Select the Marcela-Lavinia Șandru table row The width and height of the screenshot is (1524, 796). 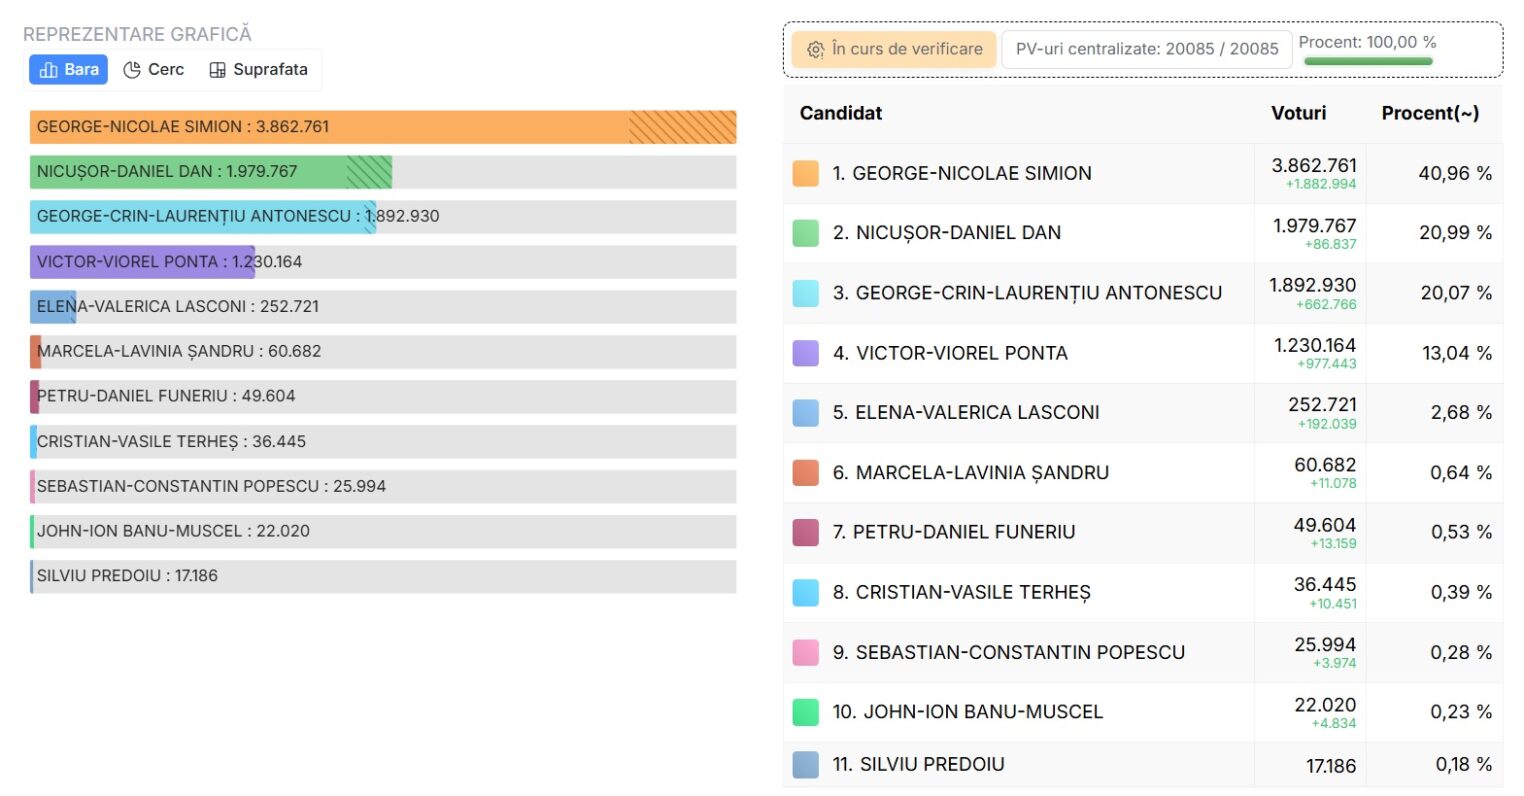1143,472
